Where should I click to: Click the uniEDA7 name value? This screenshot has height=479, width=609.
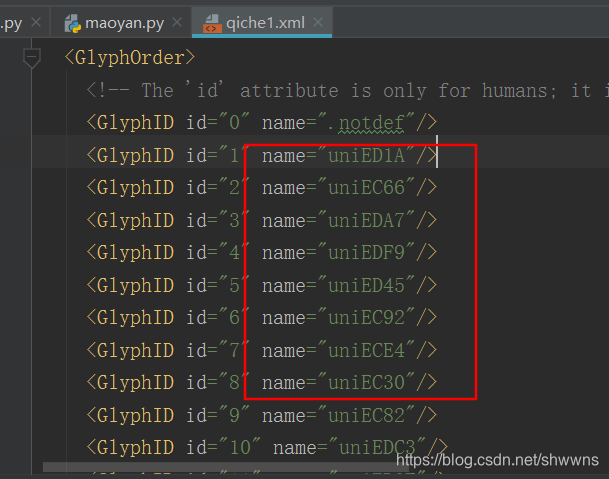[x=366, y=221]
